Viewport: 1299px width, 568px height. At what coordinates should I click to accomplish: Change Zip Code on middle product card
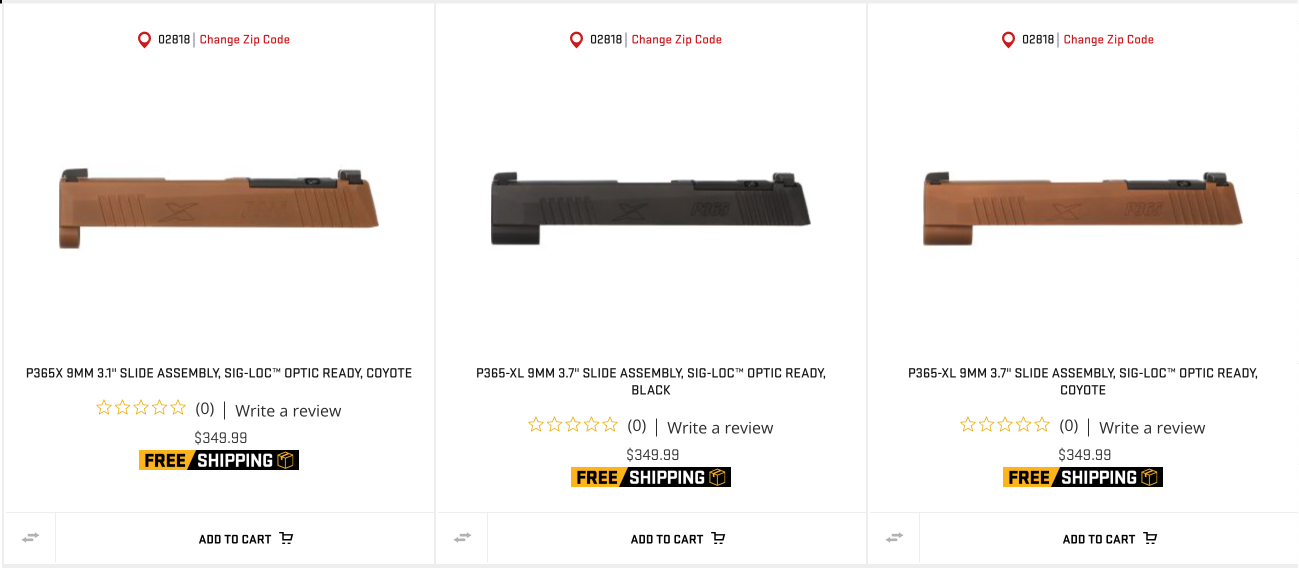pos(677,40)
